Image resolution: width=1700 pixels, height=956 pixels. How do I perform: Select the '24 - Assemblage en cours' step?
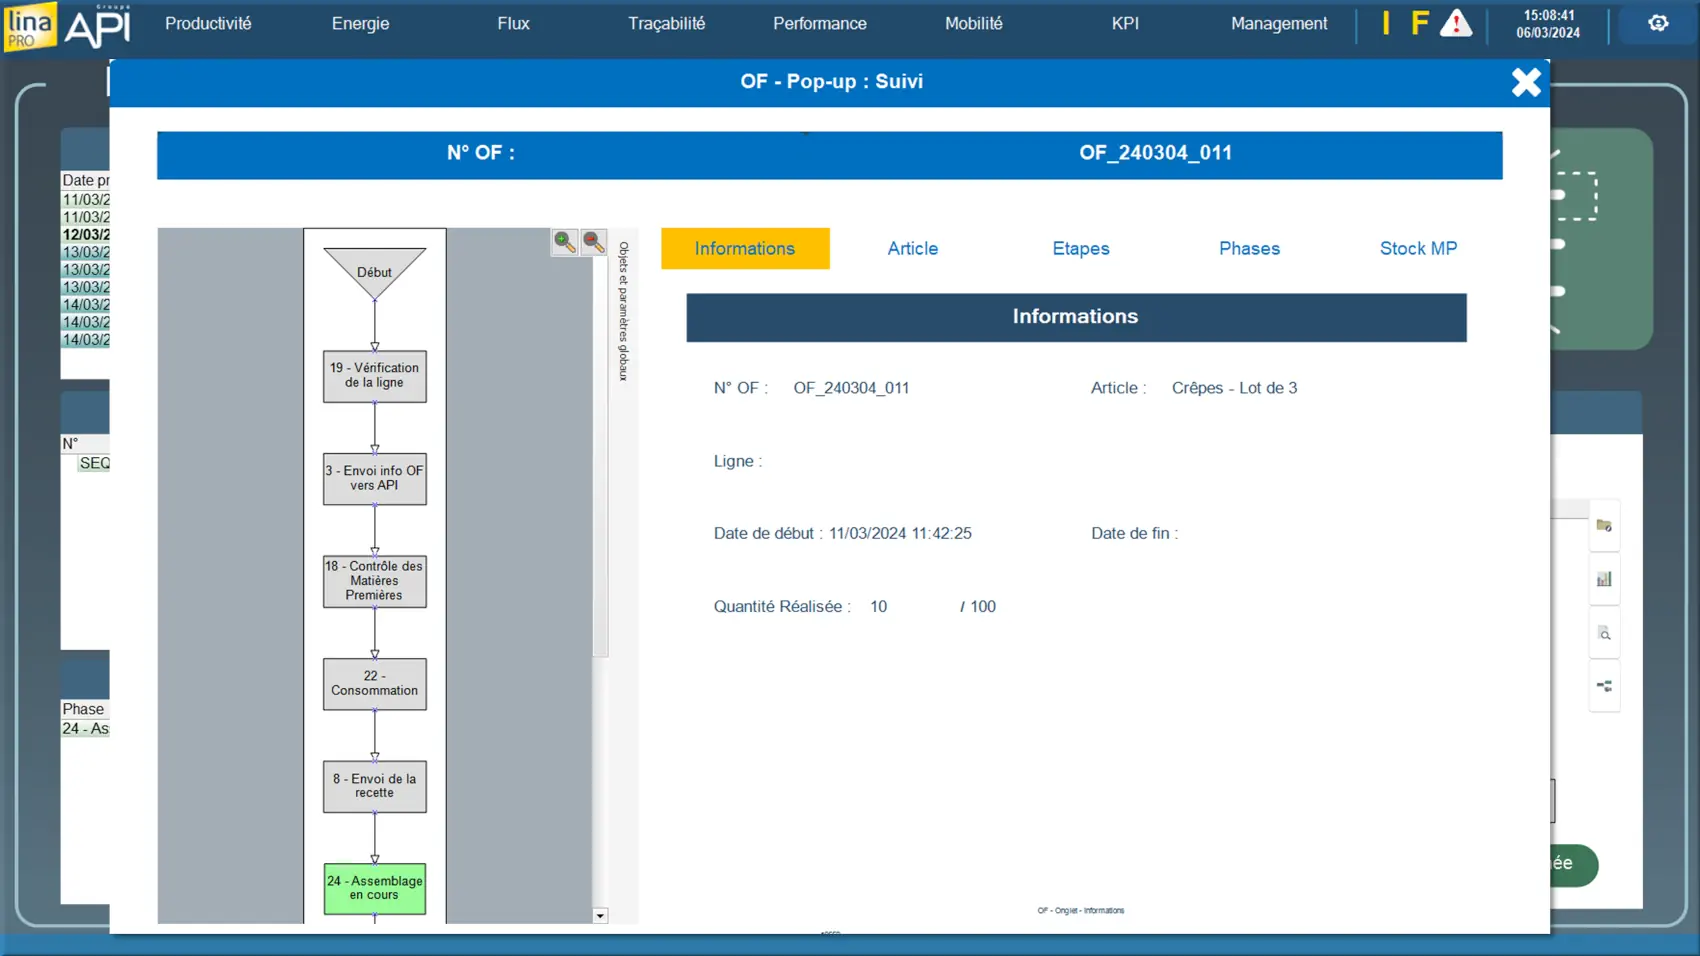[375, 888]
